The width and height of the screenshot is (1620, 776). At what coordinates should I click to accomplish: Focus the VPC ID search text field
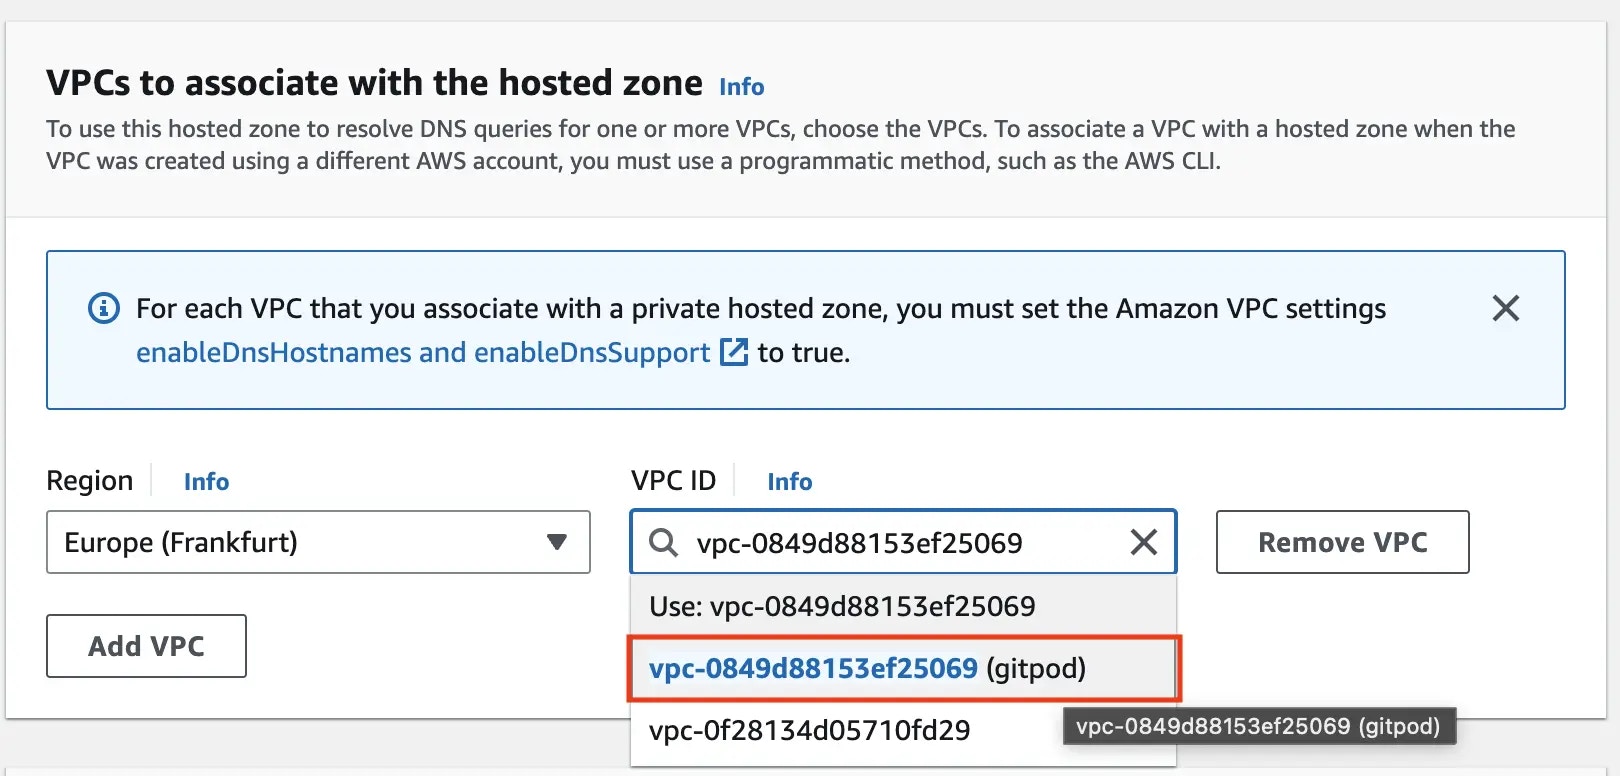click(x=903, y=542)
